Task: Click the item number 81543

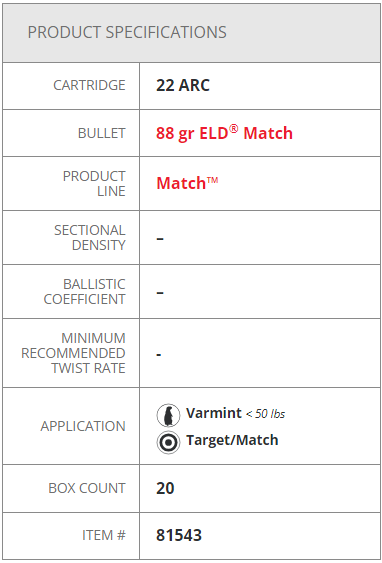Action: [x=179, y=535]
